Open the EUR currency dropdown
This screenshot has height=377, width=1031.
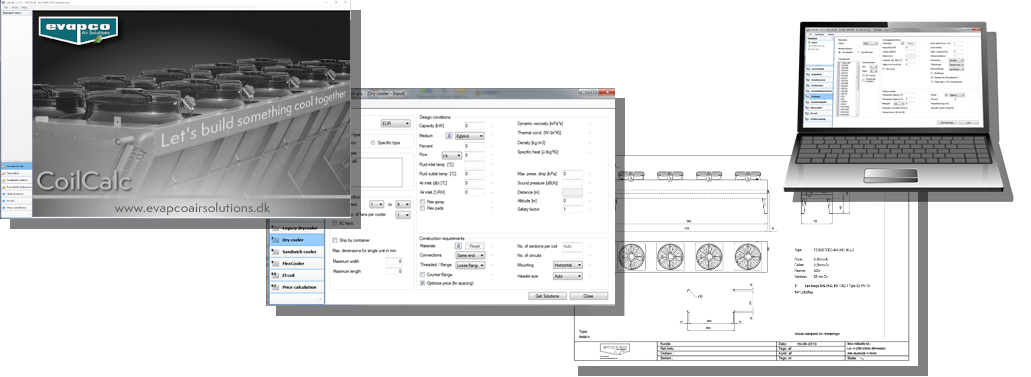(396, 123)
